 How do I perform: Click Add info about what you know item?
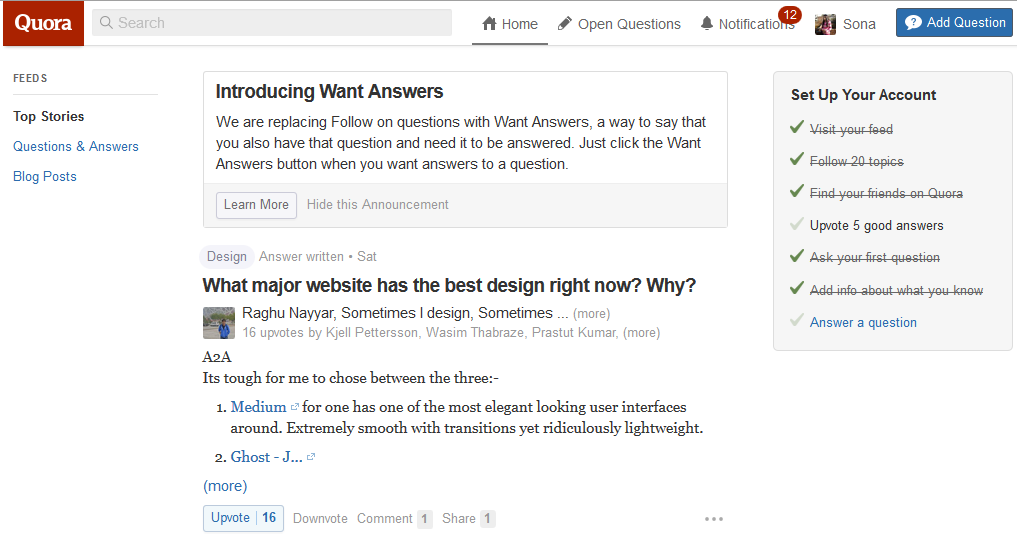click(x=896, y=291)
